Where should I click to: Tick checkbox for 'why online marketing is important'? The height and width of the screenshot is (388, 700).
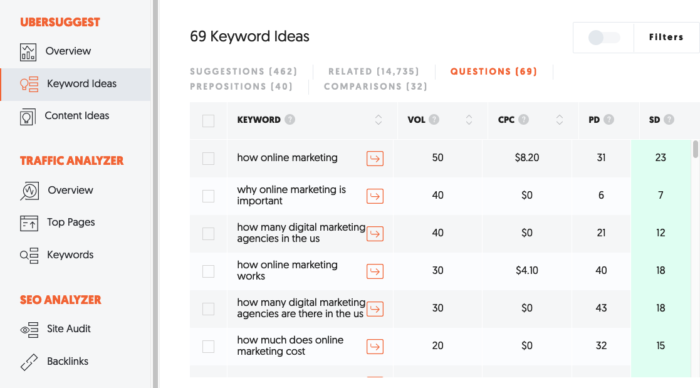tap(208, 196)
